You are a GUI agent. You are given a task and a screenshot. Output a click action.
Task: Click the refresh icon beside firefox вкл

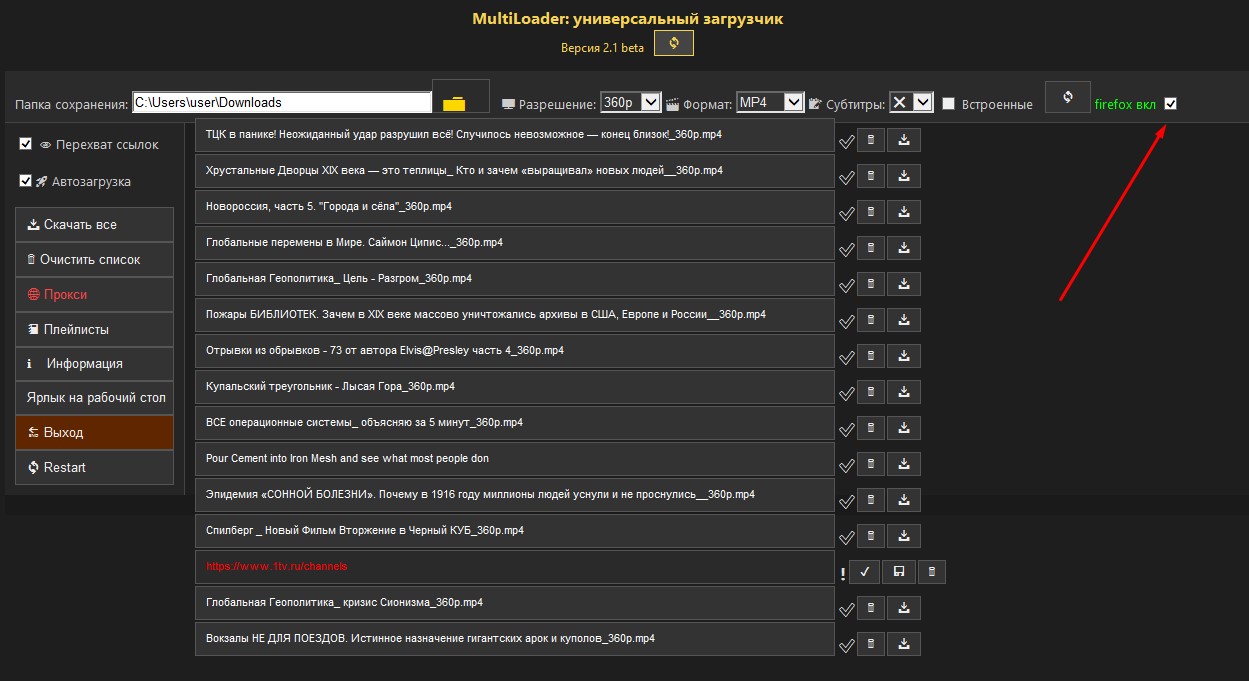coord(1067,97)
